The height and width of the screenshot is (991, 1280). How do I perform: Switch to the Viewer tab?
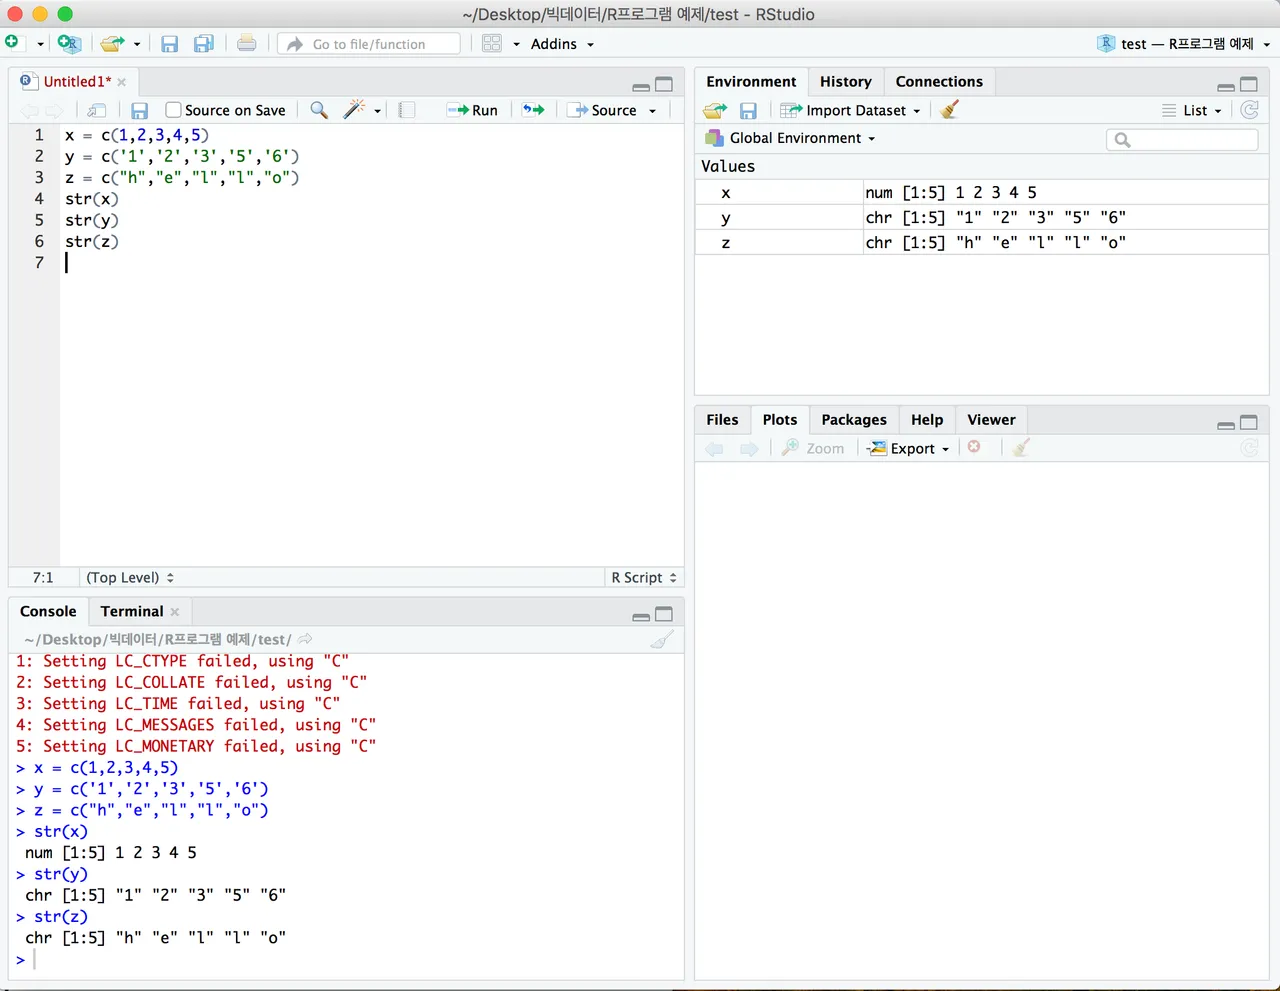pos(991,420)
